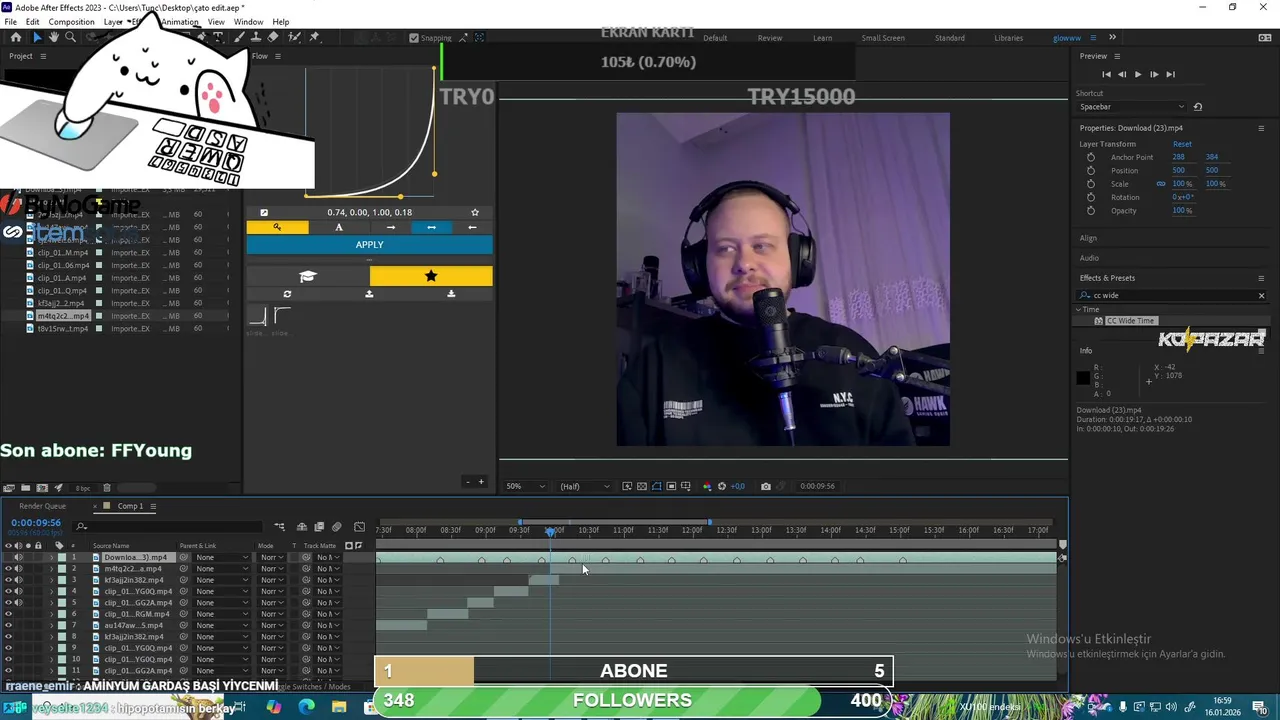Enable the Snapping checkbox
This screenshot has height=720, width=1280.
414,38
